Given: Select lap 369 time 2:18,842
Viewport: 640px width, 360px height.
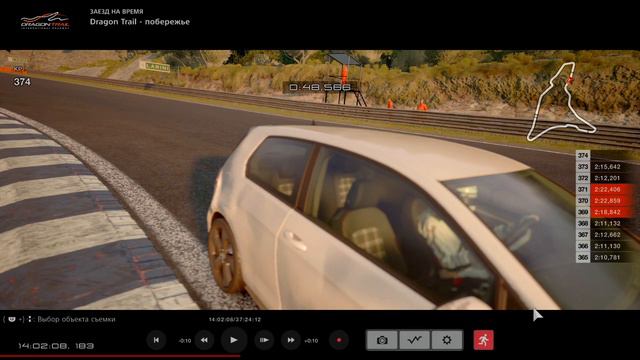Looking at the screenshot, I should (x=606, y=212).
